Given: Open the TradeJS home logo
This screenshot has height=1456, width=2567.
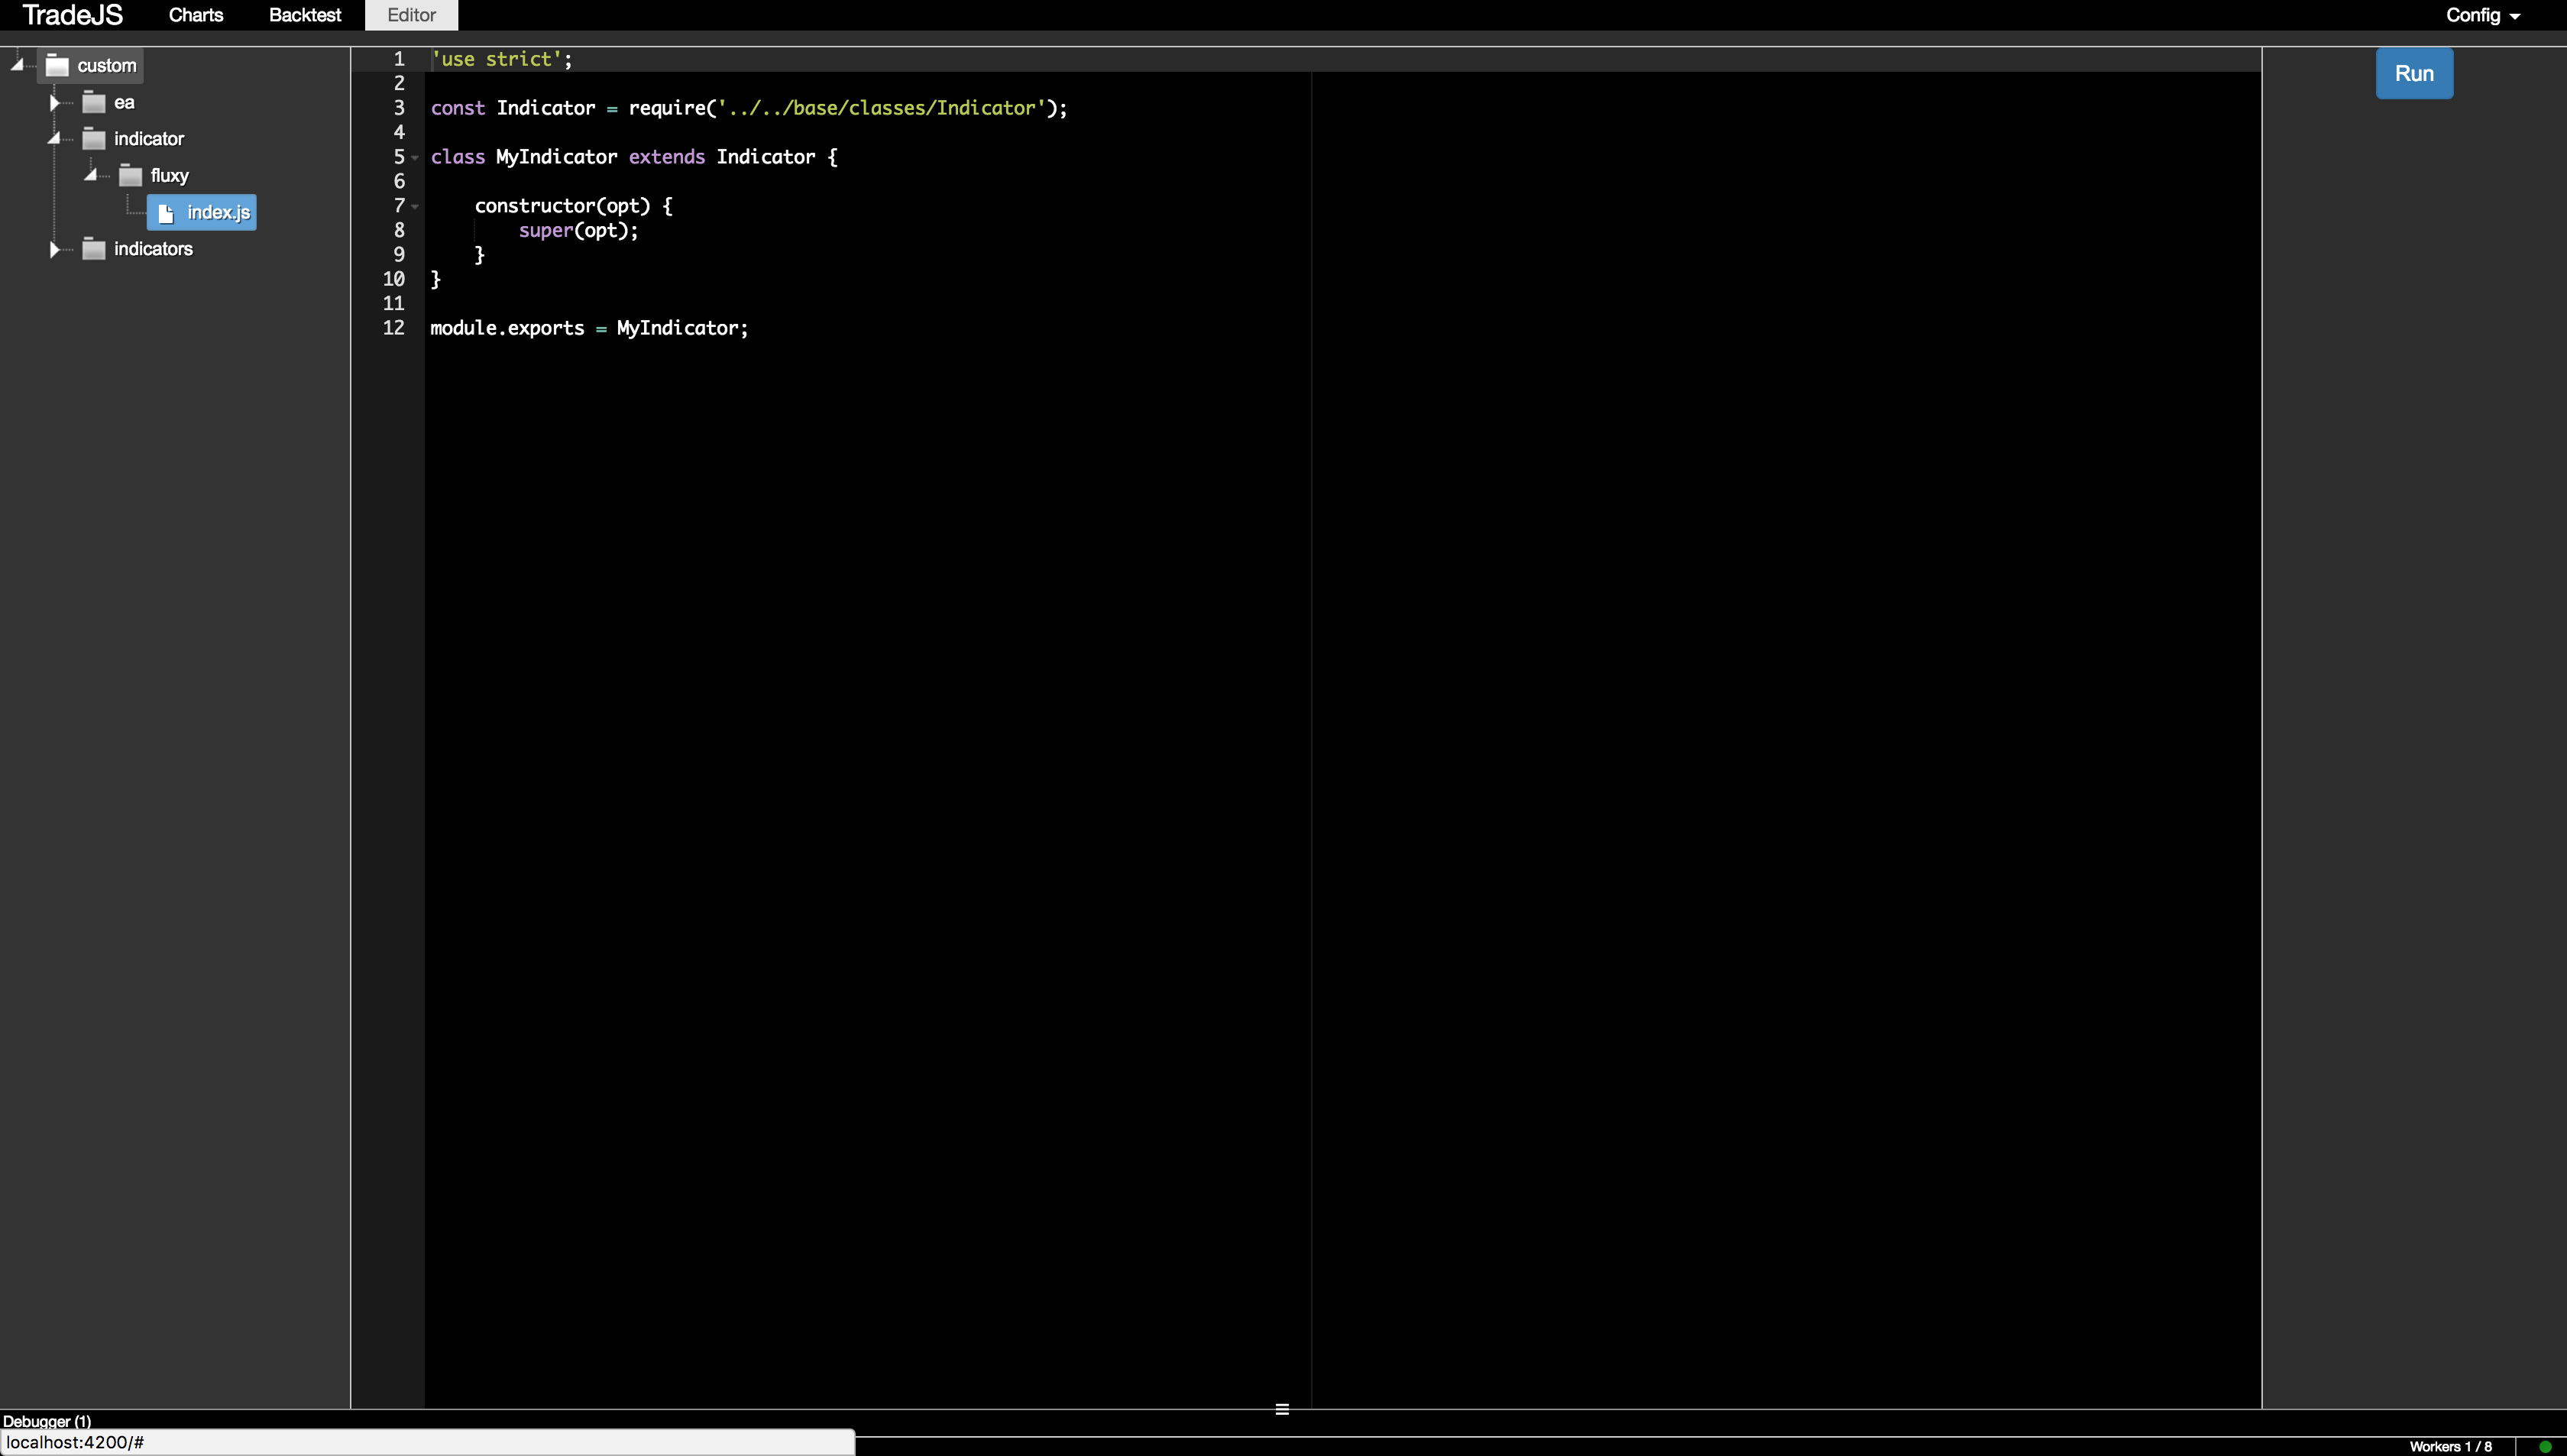Looking at the screenshot, I should pos(72,15).
